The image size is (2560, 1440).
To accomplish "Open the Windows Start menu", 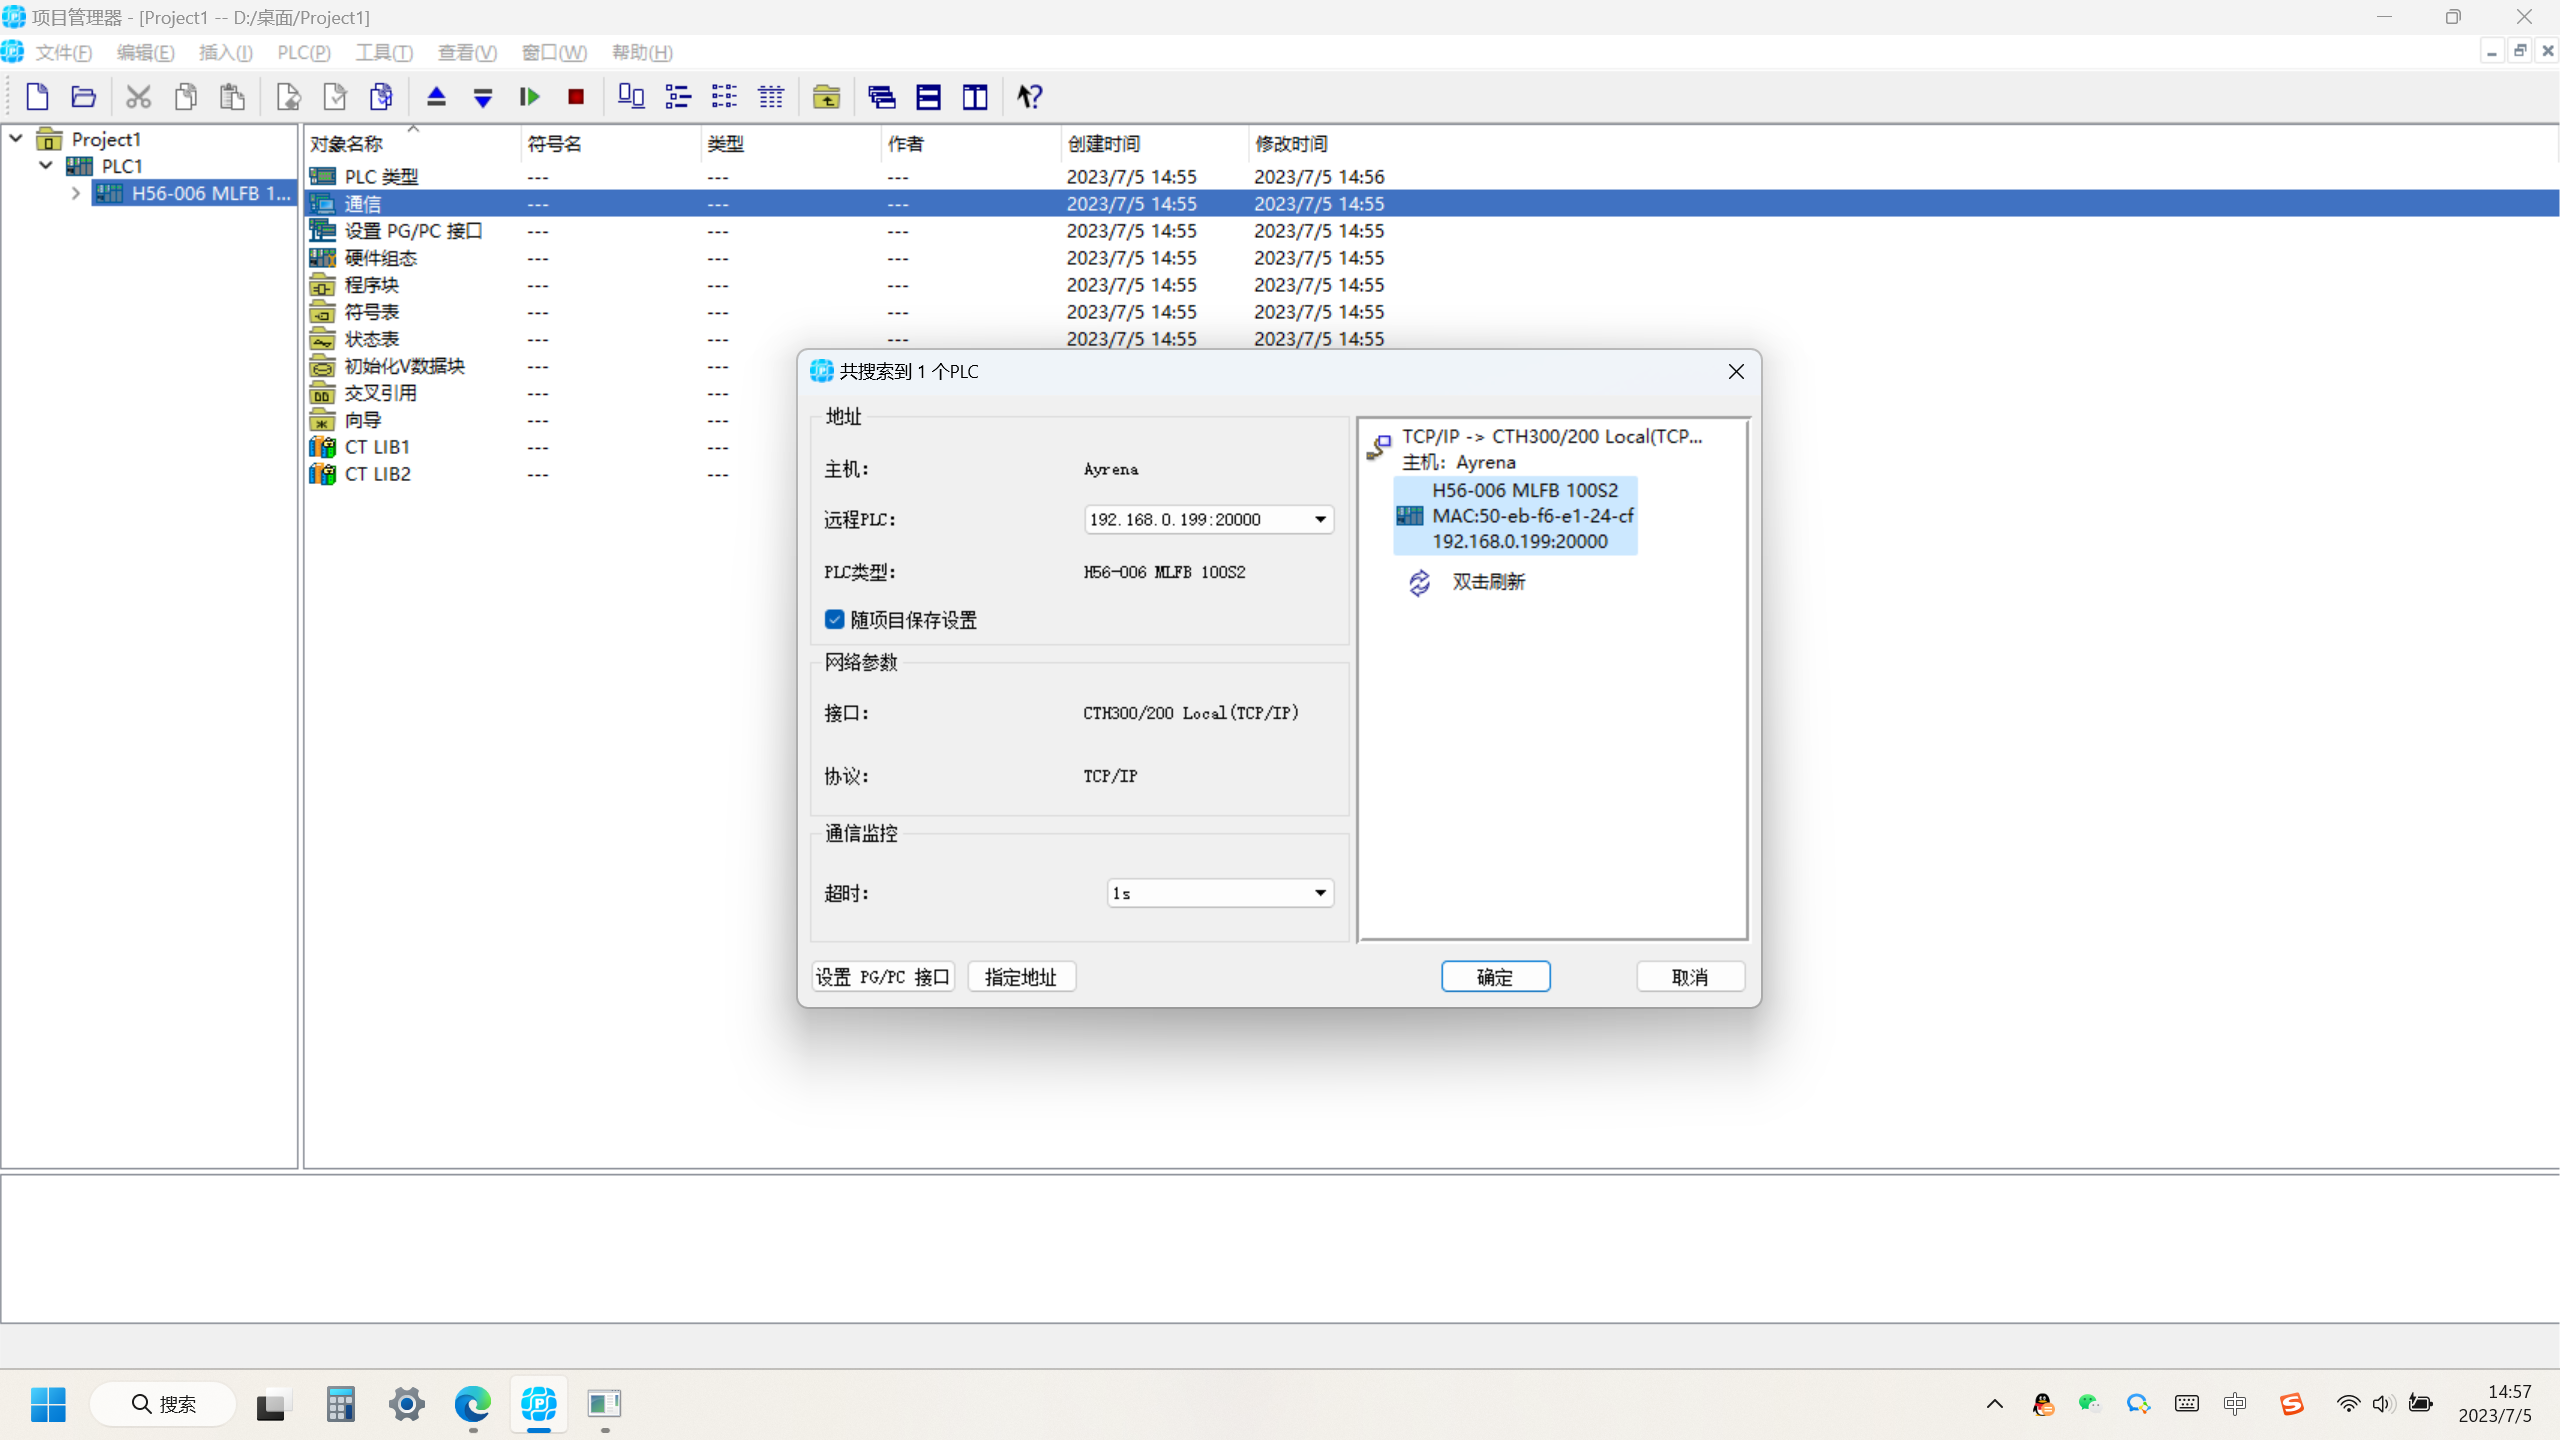I will coord(48,1404).
